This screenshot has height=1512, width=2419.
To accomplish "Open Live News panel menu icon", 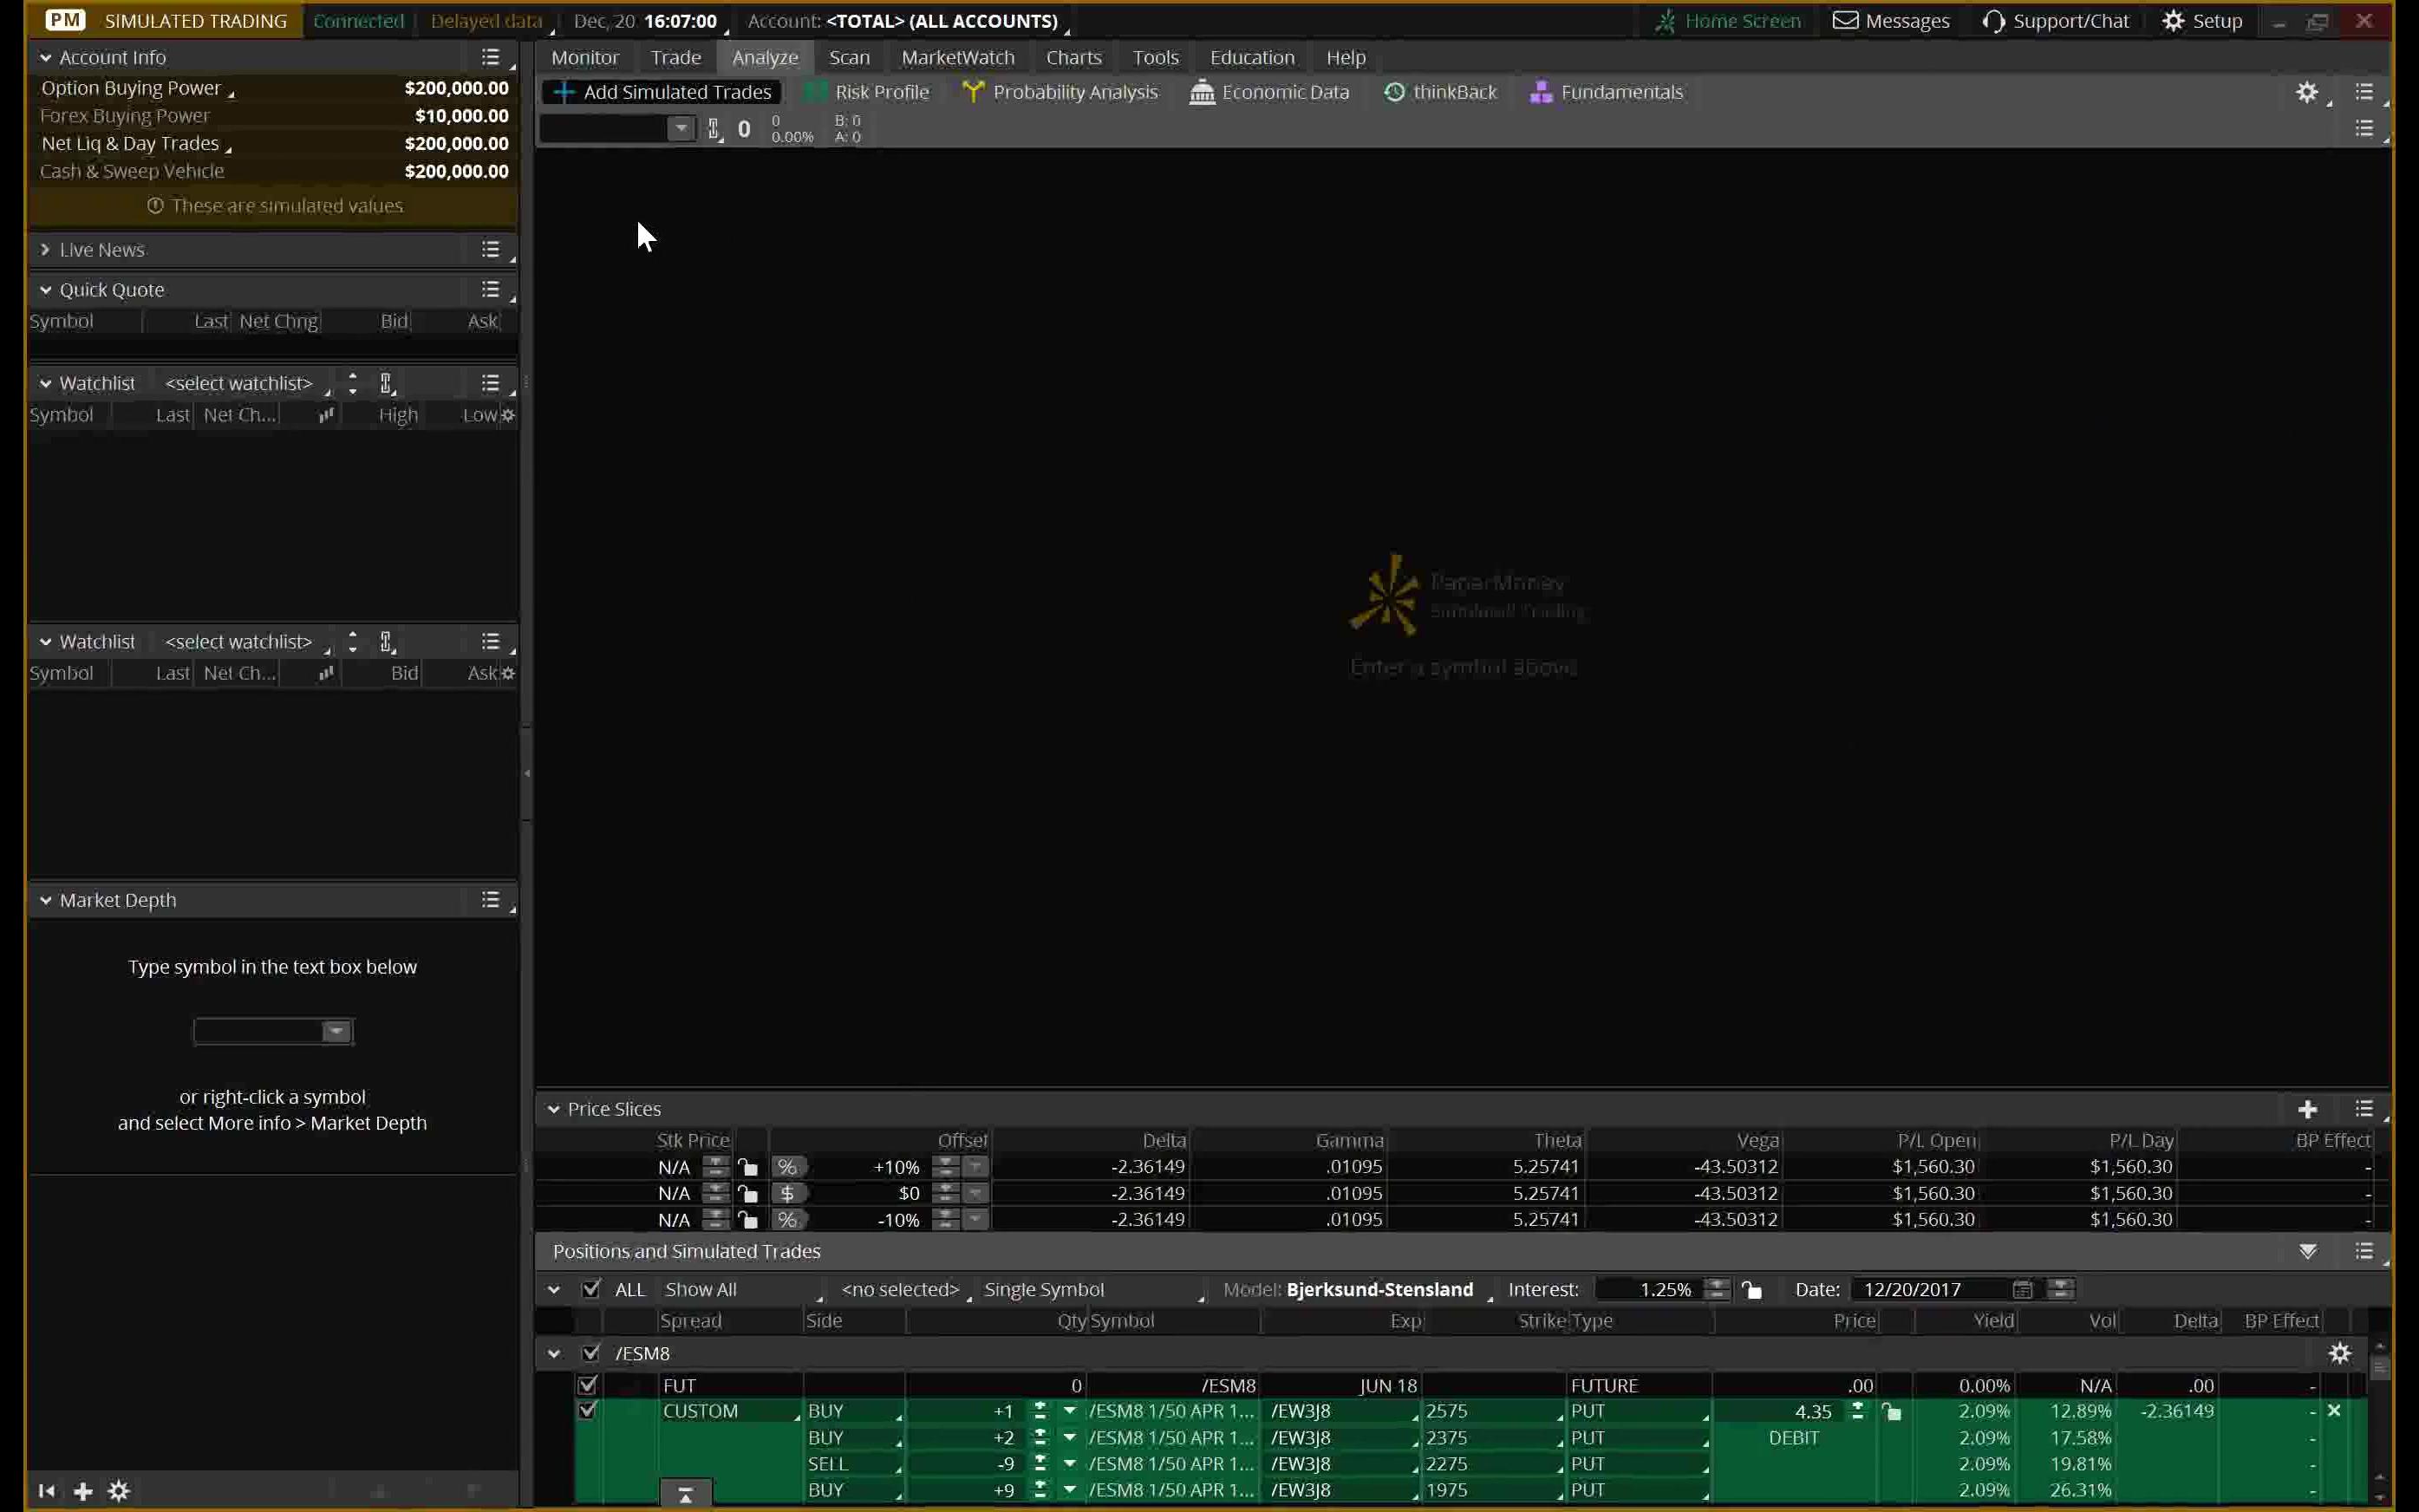I will click(x=490, y=249).
